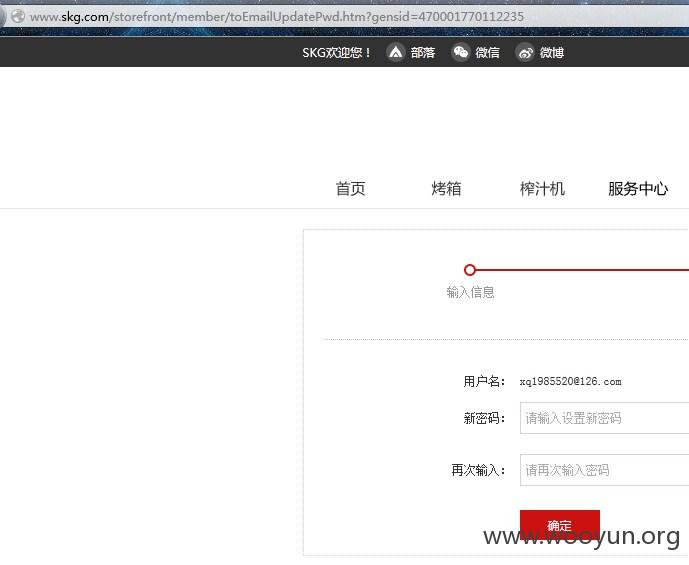This screenshot has width=689, height=565.
Task: Open the 微博 Weibo icon
Action: (x=525, y=53)
